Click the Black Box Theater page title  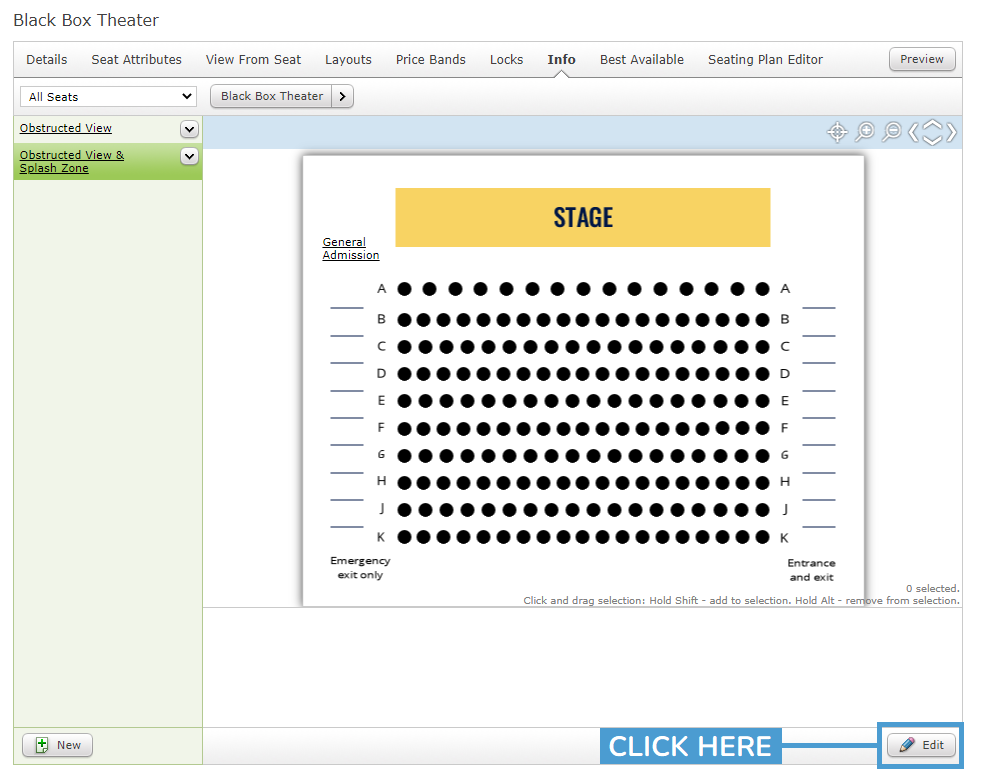pos(86,20)
